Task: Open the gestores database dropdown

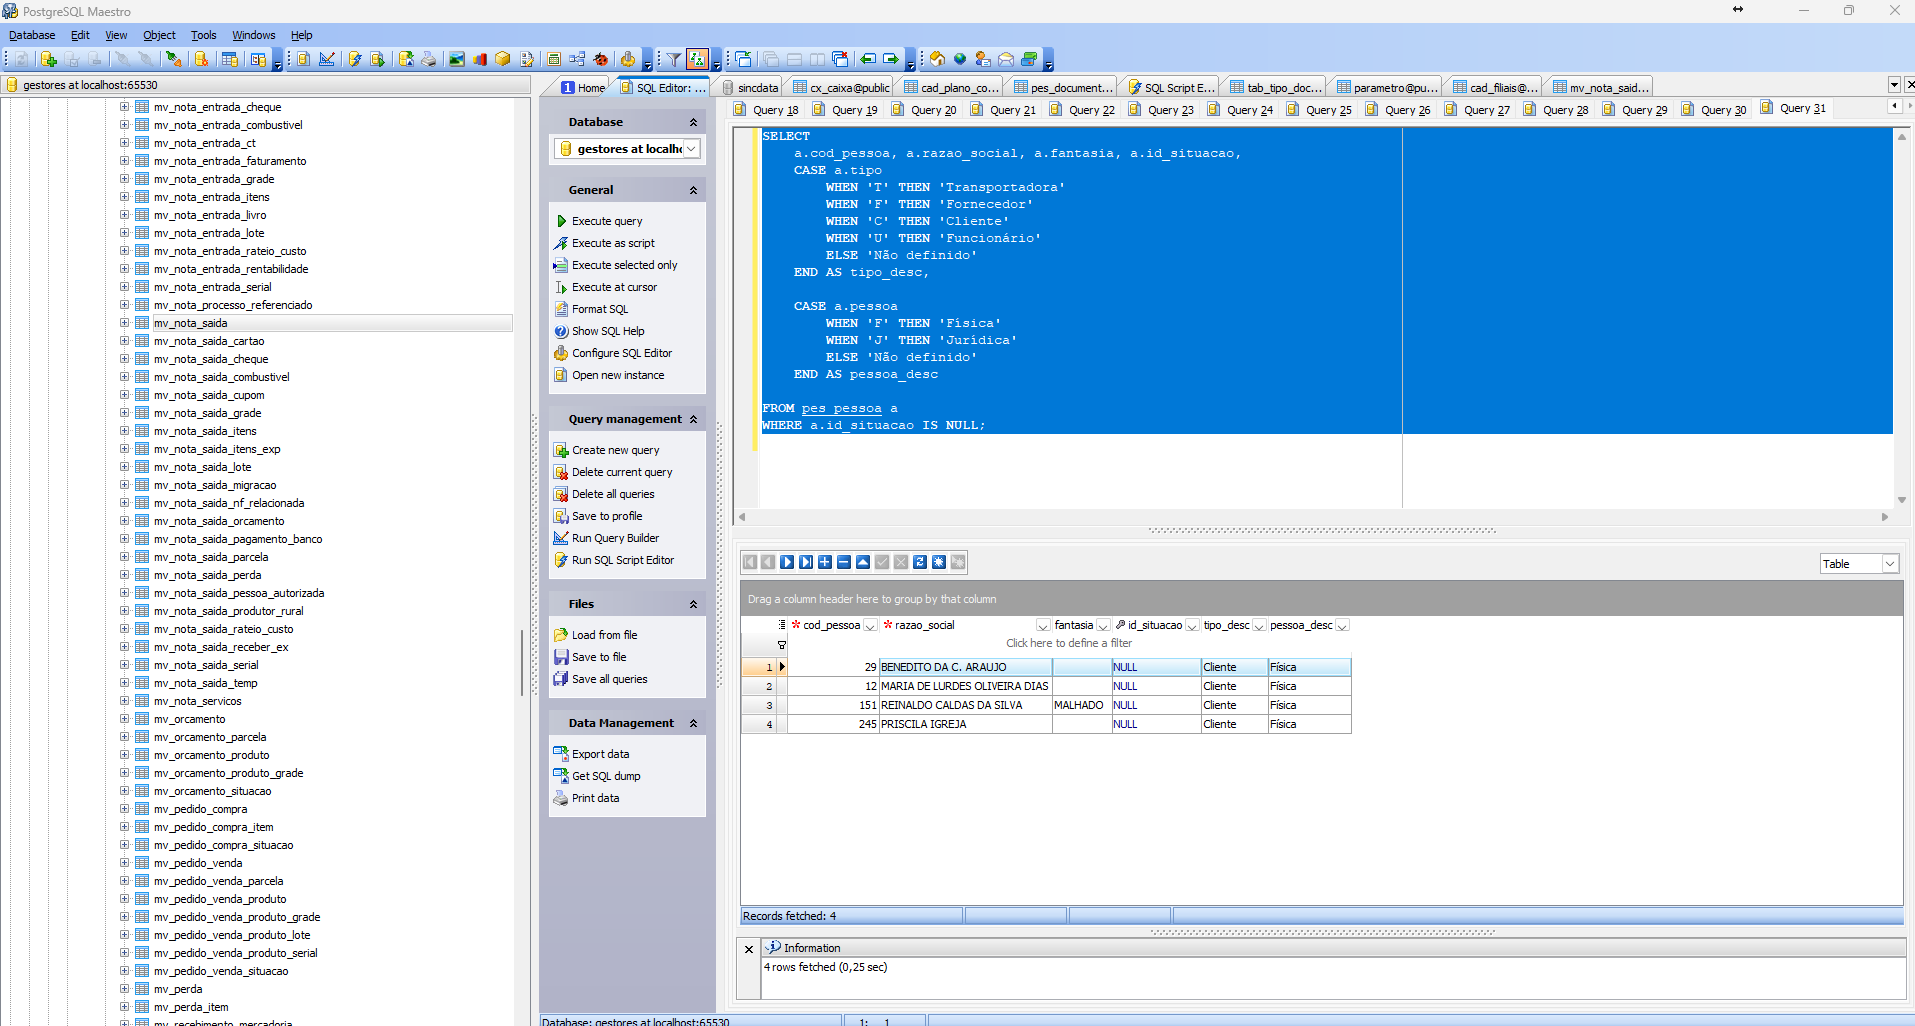Action: (x=690, y=149)
